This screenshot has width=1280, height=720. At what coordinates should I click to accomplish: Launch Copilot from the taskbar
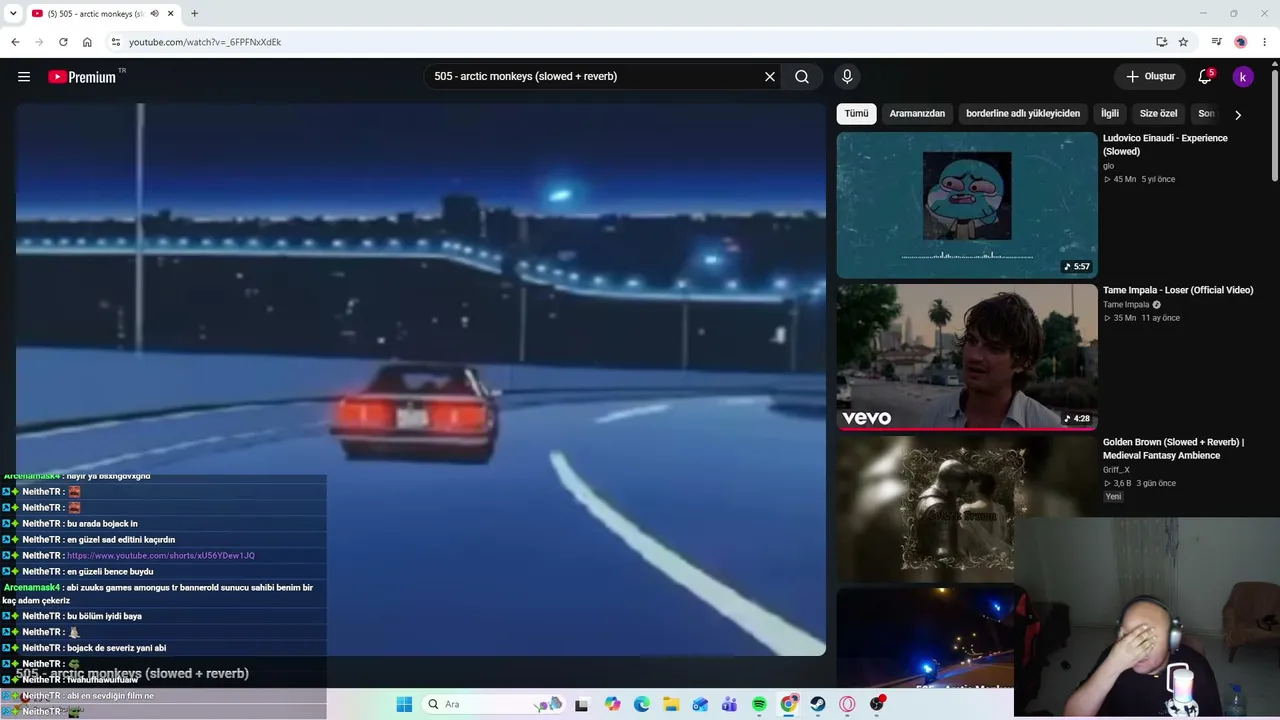[x=612, y=704]
